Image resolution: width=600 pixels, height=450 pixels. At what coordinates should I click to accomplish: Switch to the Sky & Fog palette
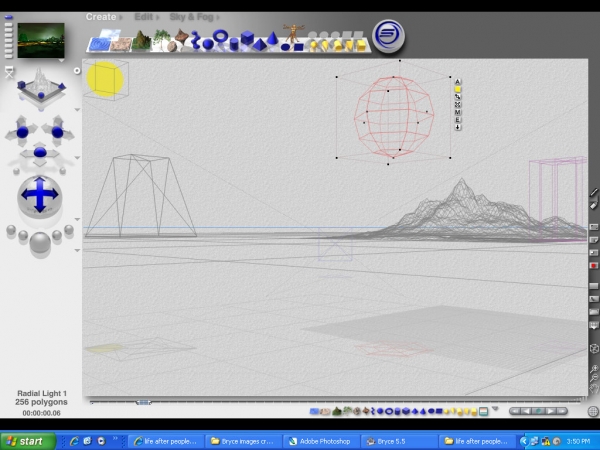click(194, 17)
